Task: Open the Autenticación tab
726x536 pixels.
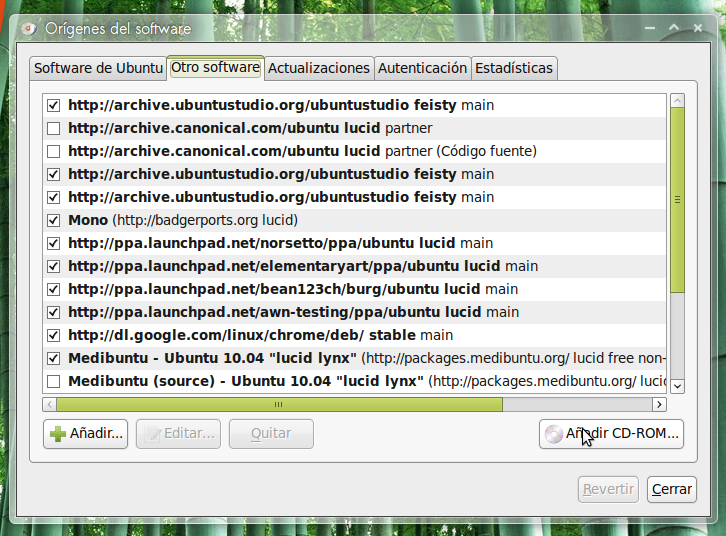Action: click(x=422, y=69)
